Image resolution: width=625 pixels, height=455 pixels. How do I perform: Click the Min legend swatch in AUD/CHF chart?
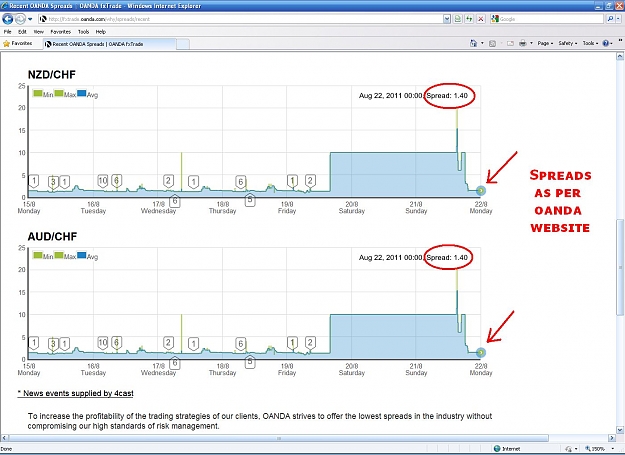click(x=38, y=255)
